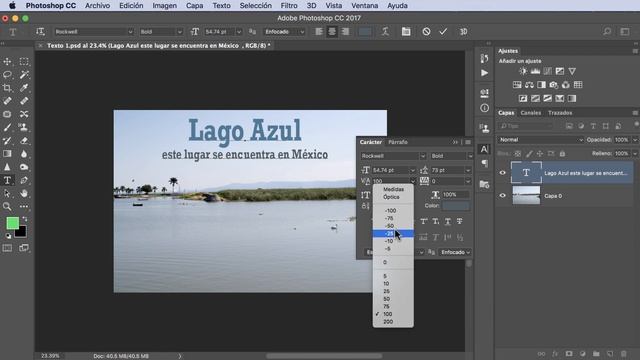The height and width of the screenshot is (360, 640).
Task: Open leading 73 pt dropdown
Action: [x=468, y=170]
